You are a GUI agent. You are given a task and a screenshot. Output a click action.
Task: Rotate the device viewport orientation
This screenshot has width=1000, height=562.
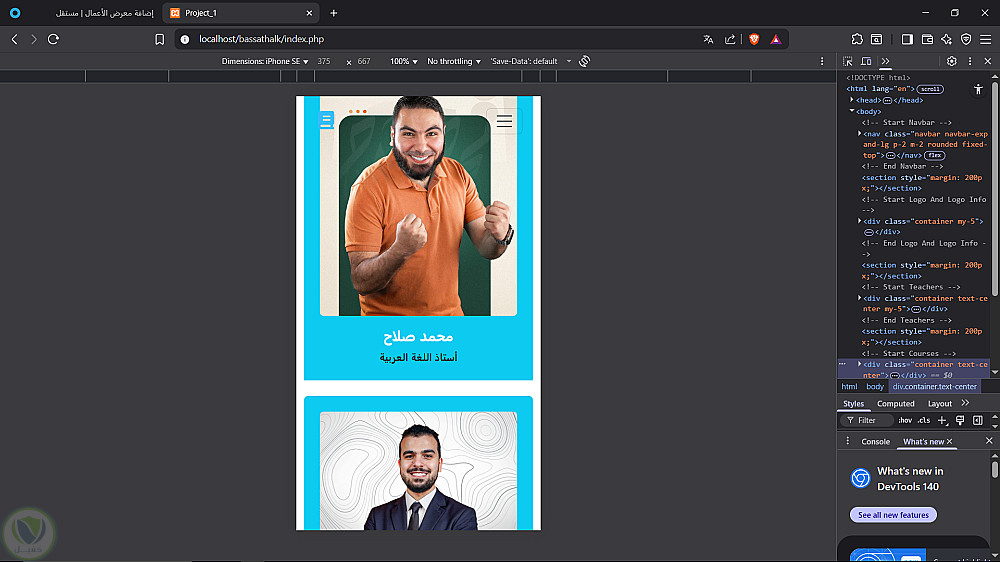[584, 61]
